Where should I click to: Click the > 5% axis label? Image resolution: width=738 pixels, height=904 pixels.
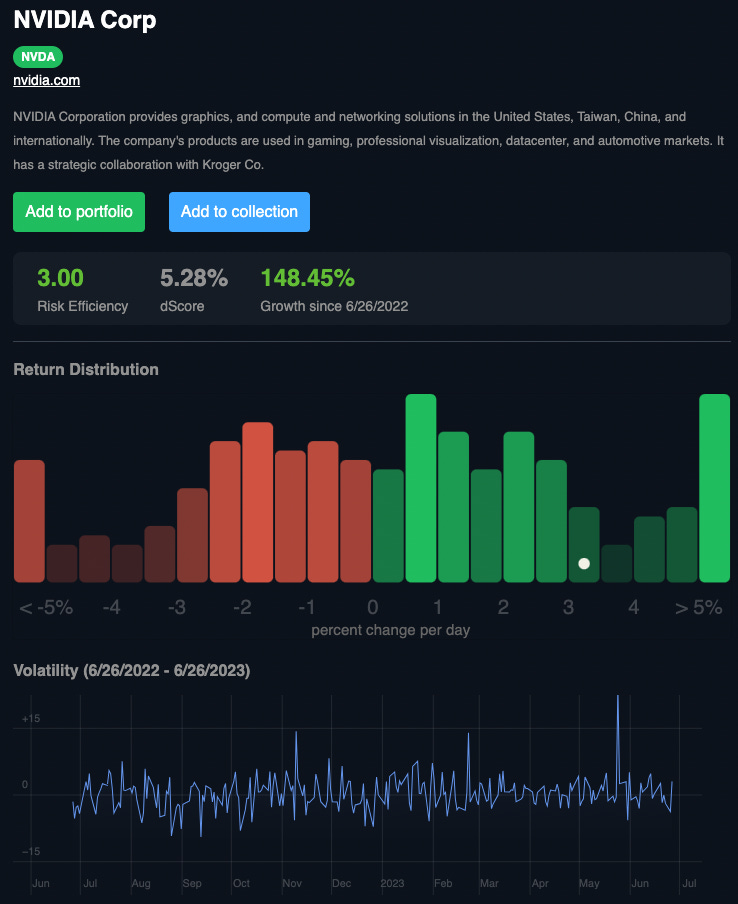(698, 607)
